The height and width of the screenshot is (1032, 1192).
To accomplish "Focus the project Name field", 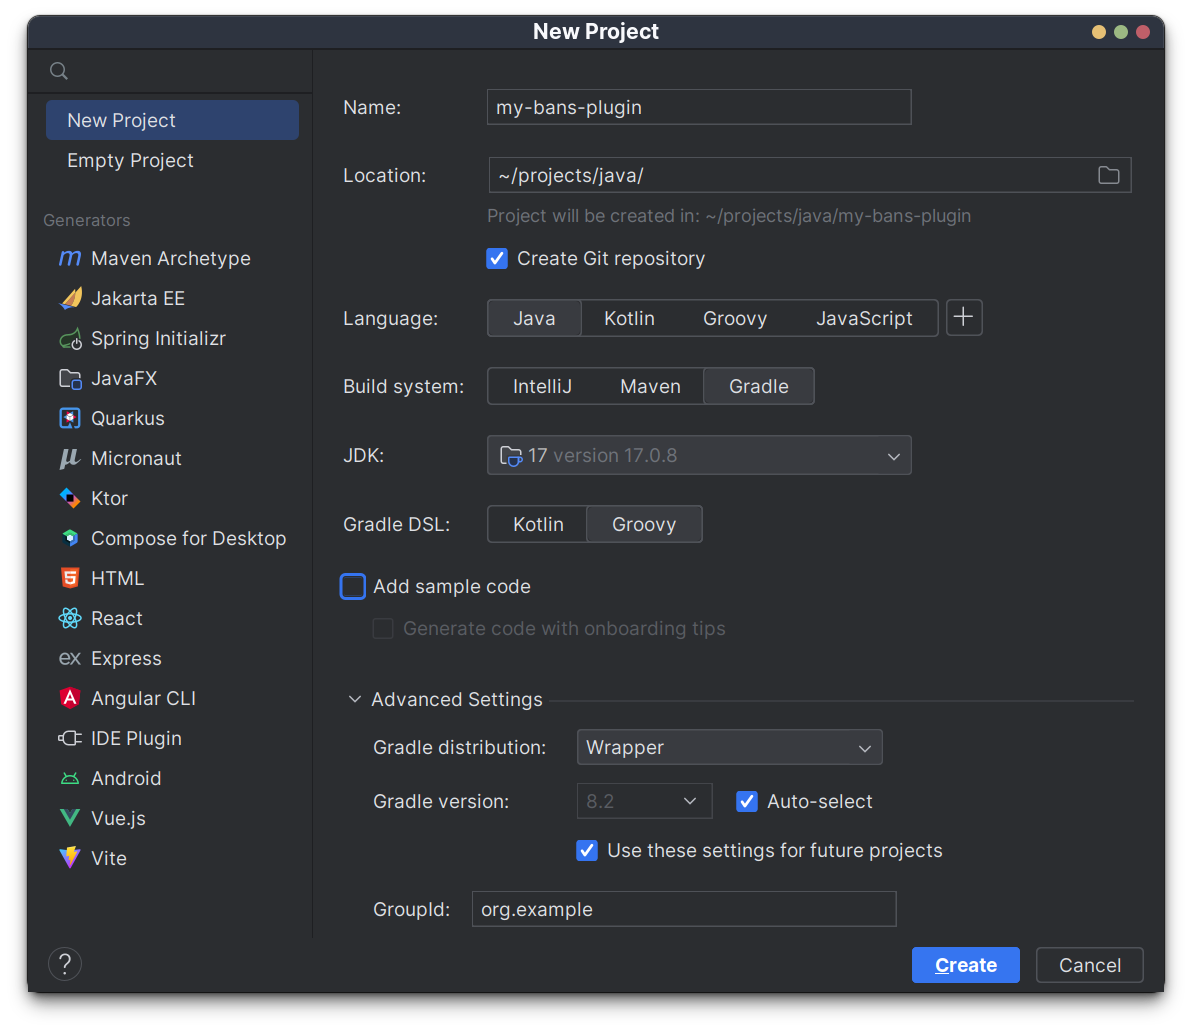I will (699, 107).
